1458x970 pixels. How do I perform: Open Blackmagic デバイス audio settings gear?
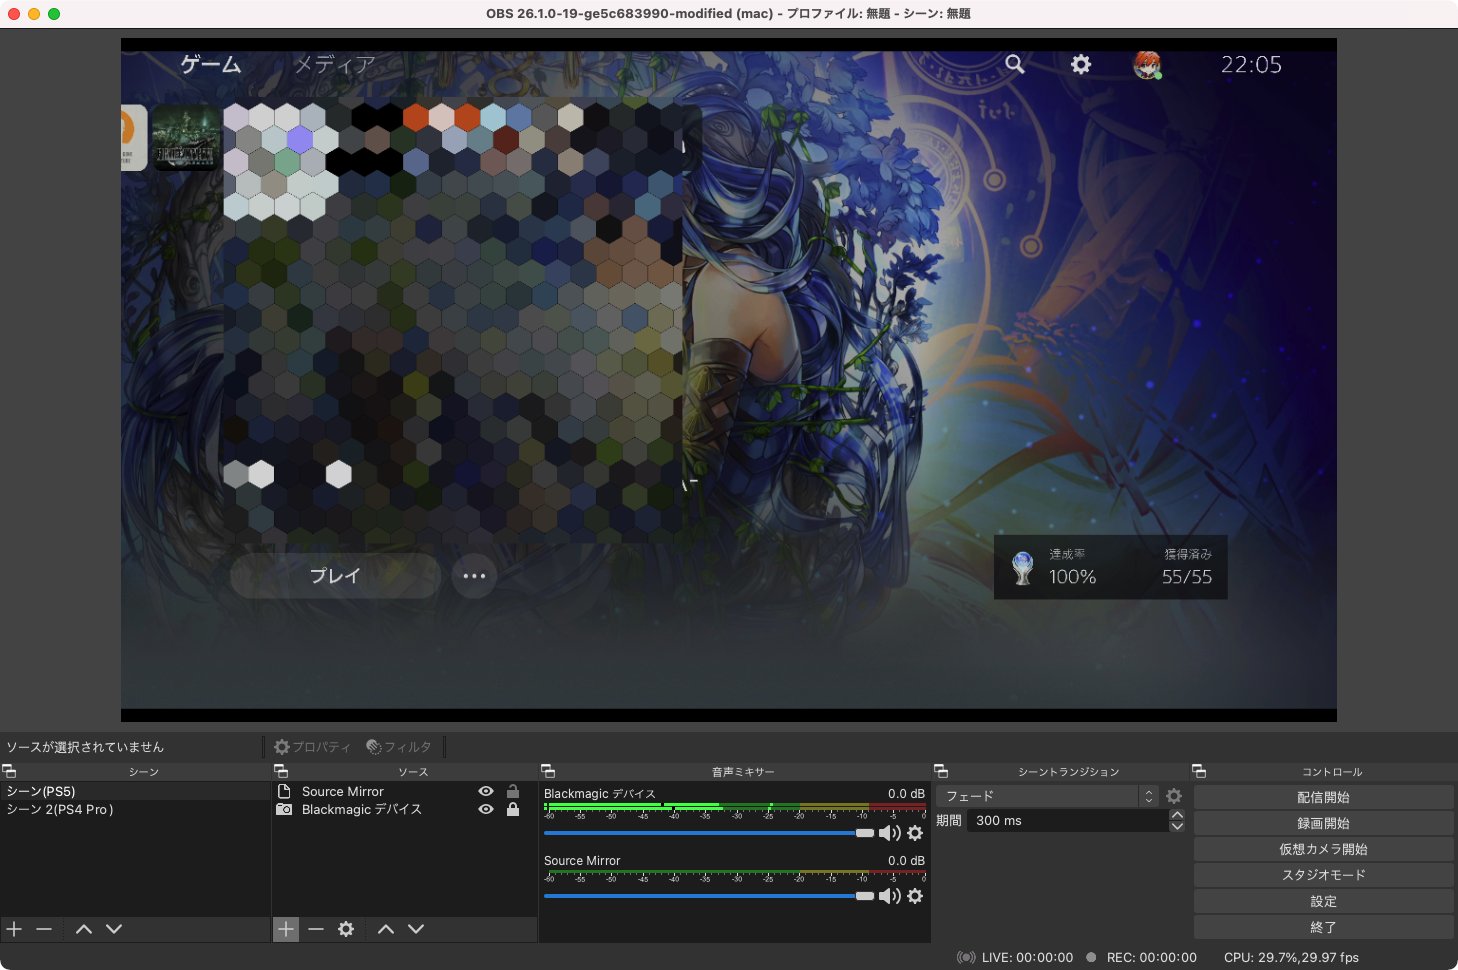pos(915,833)
